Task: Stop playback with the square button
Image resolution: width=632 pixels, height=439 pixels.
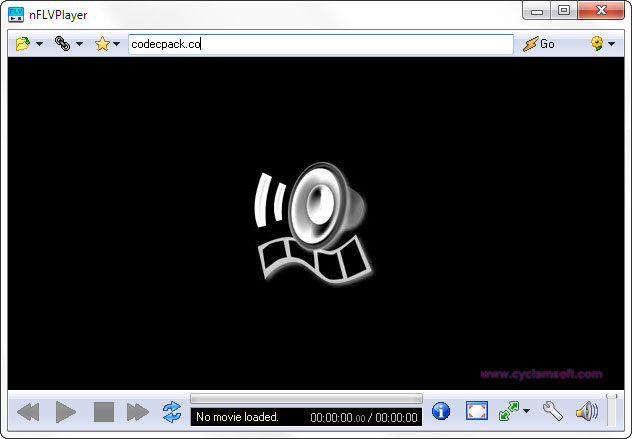Action: (x=104, y=412)
